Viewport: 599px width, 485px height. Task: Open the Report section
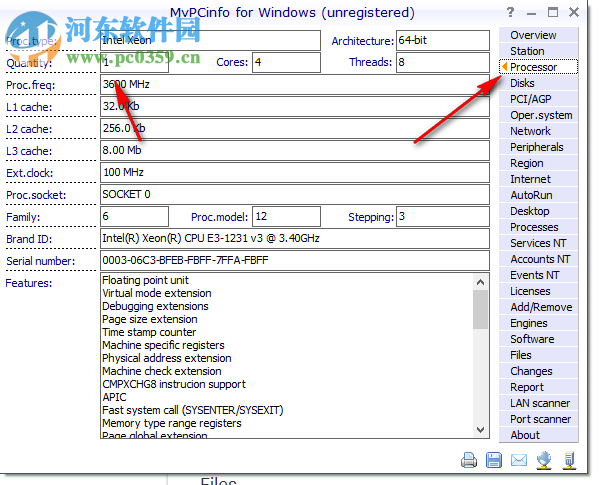pyautogui.click(x=538, y=388)
